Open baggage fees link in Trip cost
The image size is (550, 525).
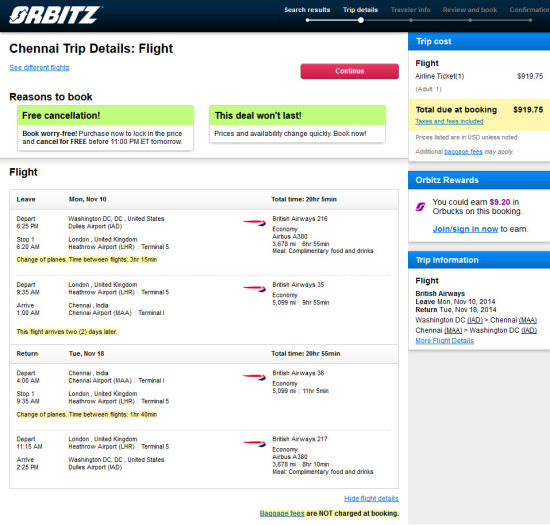pos(463,152)
